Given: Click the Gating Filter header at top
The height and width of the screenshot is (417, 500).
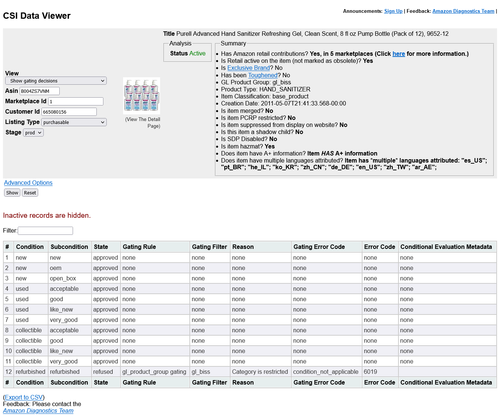Looking at the screenshot, I should point(209,247).
